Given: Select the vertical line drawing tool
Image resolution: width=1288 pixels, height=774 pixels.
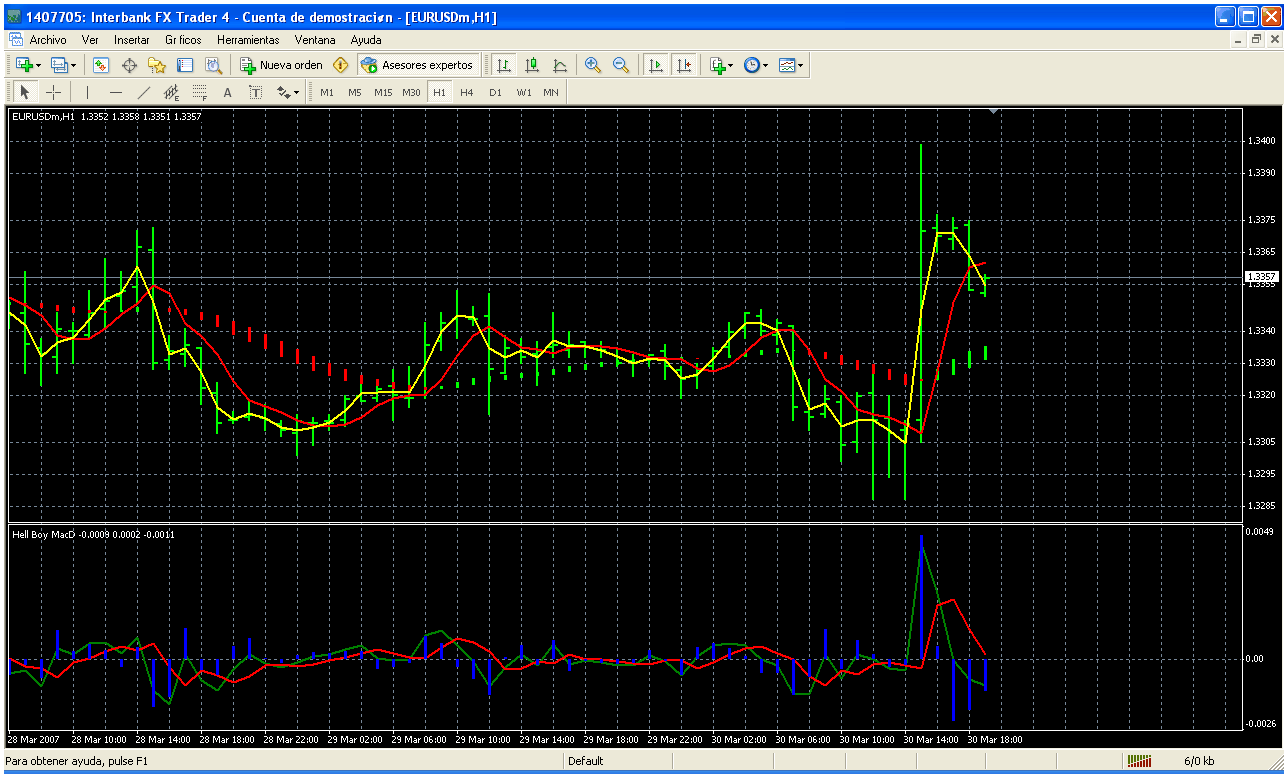Looking at the screenshot, I should click(88, 92).
